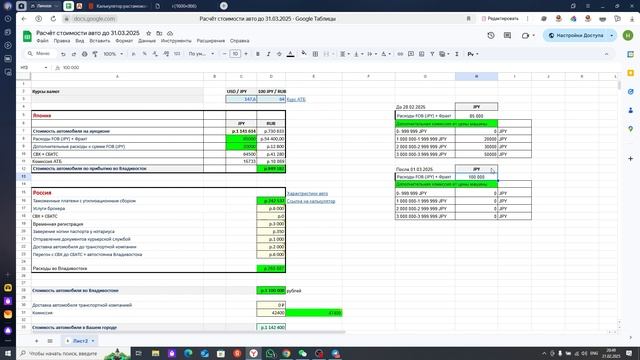
Task: Increase font size with plus button
Action: click(x=246, y=54)
